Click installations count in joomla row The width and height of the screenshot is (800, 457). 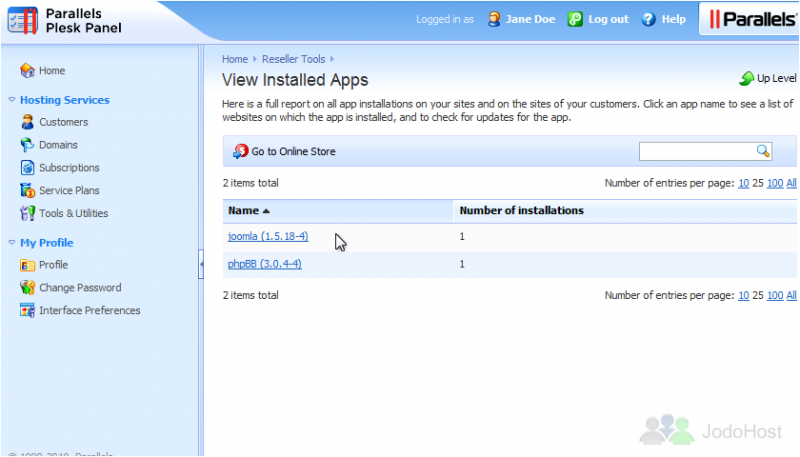coord(462,237)
